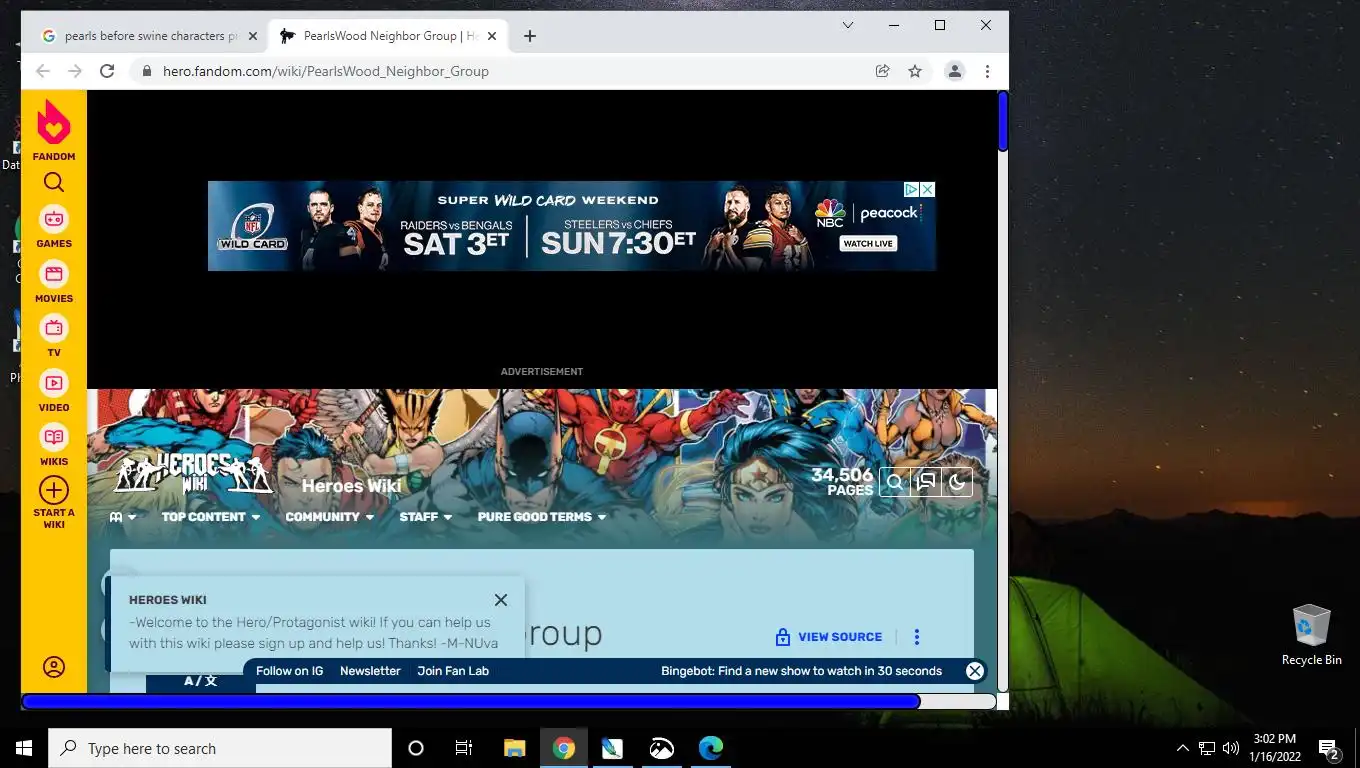The width and height of the screenshot is (1360, 768).
Task: Click the 34,506 PAGES counter
Action: [x=842, y=482]
